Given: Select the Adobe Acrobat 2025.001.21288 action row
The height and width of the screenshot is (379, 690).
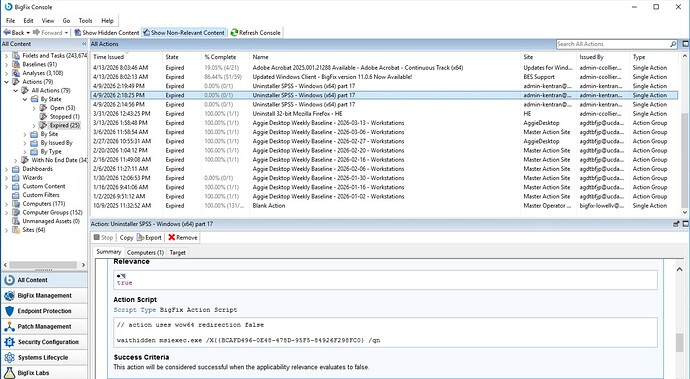Looking at the screenshot, I should (x=384, y=68).
